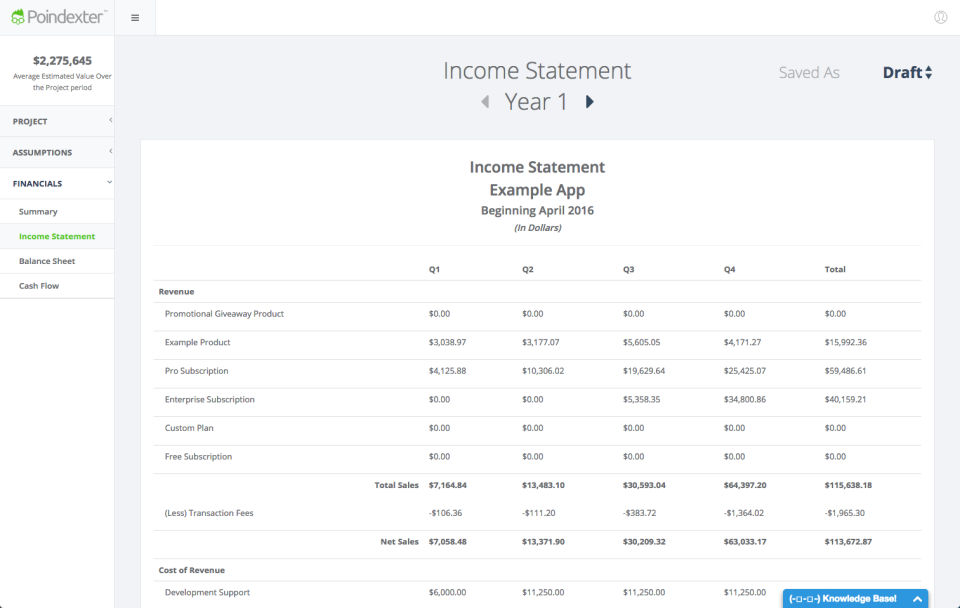This screenshot has height=608, width=960.
Task: Select Promotional Giveaway Product row label
Action: coord(224,313)
